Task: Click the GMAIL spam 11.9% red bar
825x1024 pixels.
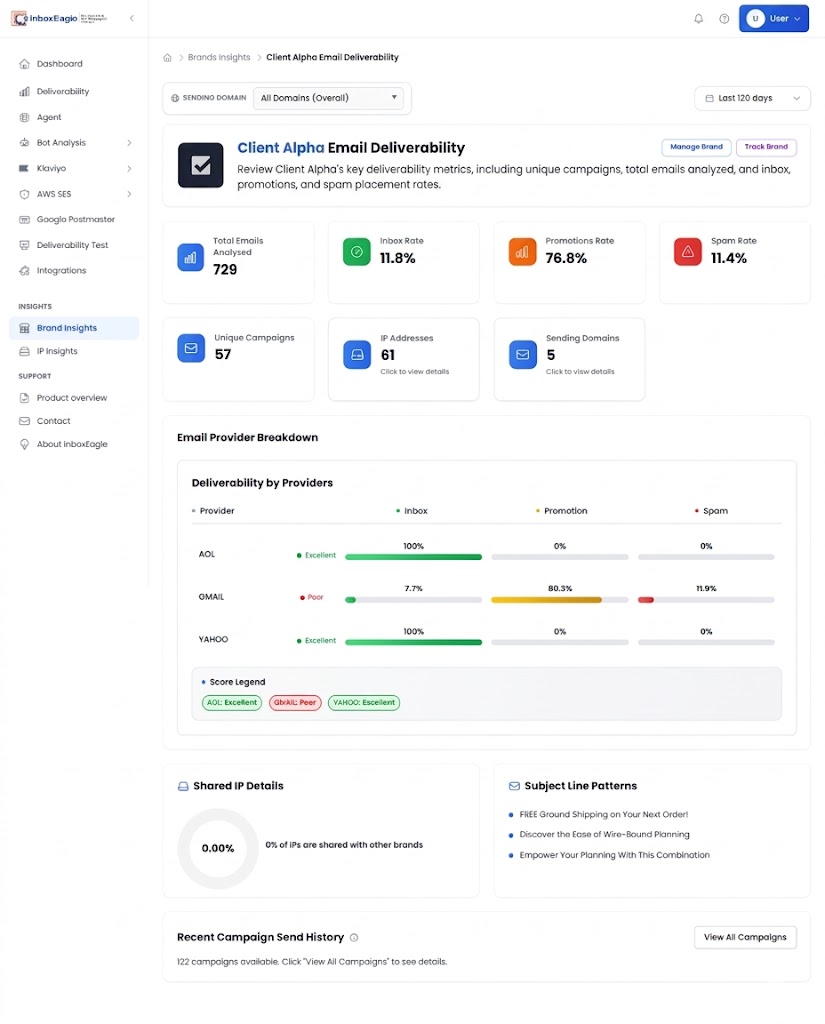Action: [646, 600]
